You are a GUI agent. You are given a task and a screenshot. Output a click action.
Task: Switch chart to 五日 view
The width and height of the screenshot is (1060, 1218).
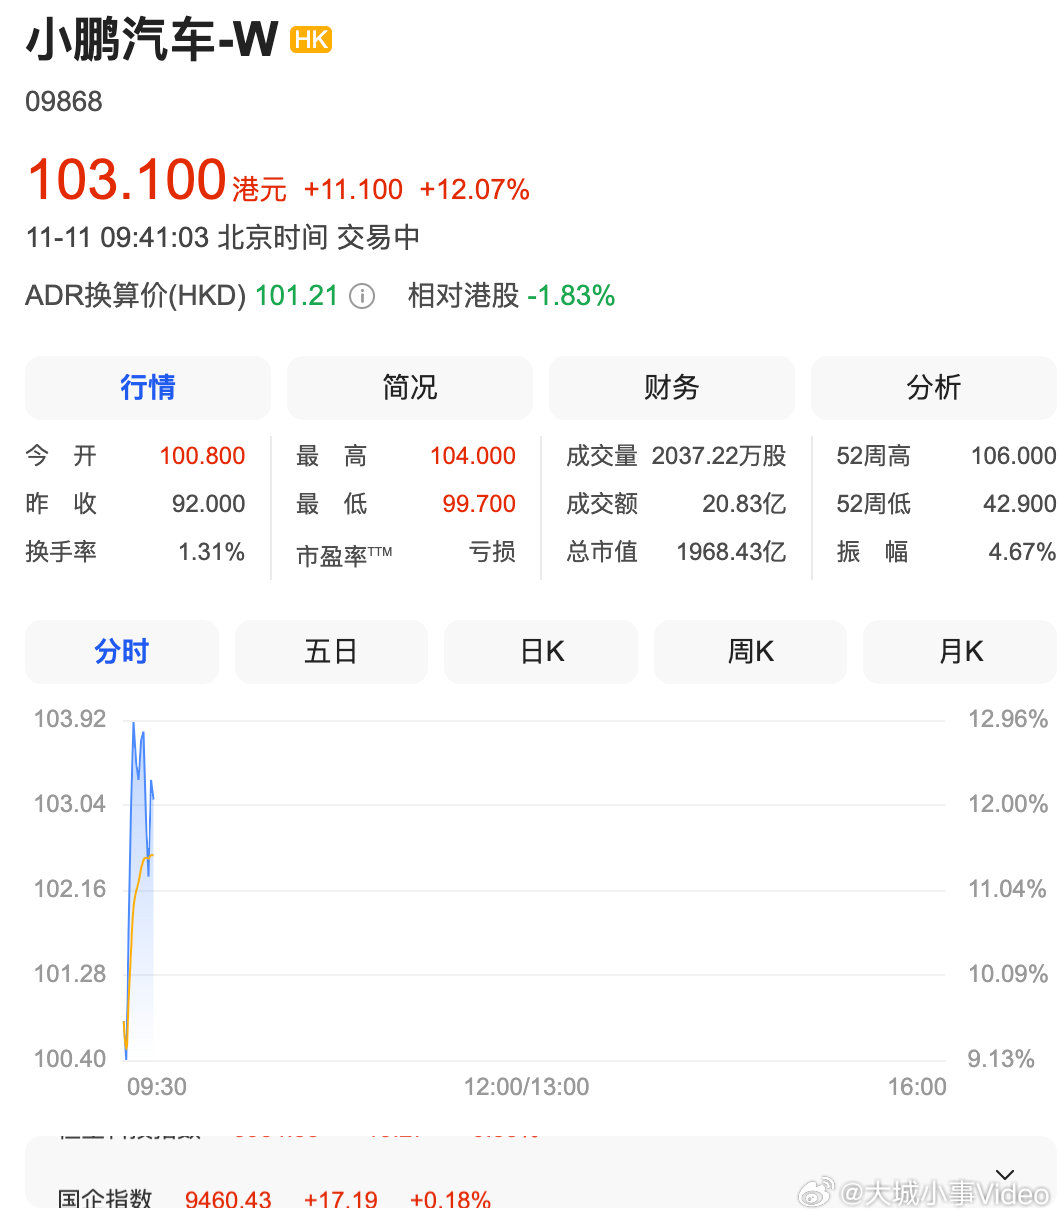point(331,651)
